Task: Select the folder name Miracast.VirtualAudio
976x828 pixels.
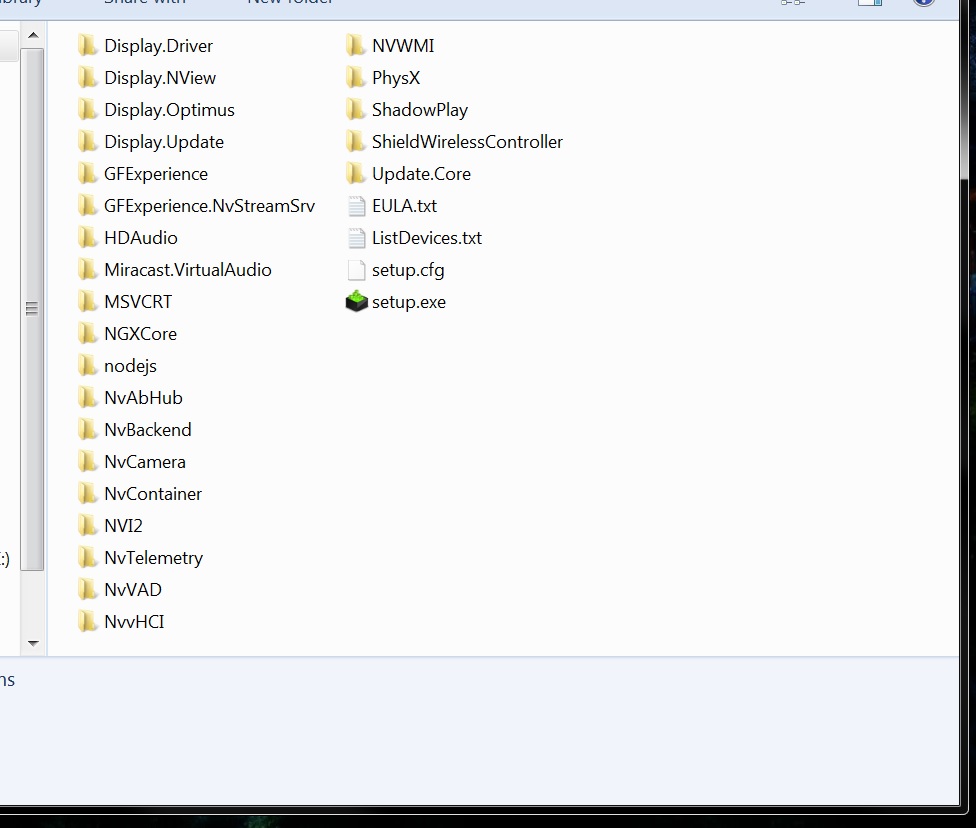Action: [x=187, y=270]
